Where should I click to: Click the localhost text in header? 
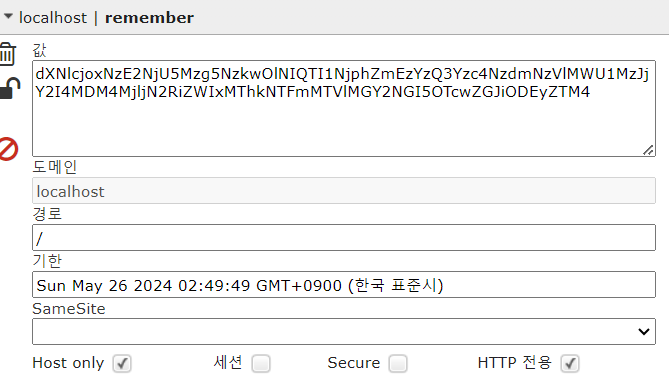[x=53, y=18]
